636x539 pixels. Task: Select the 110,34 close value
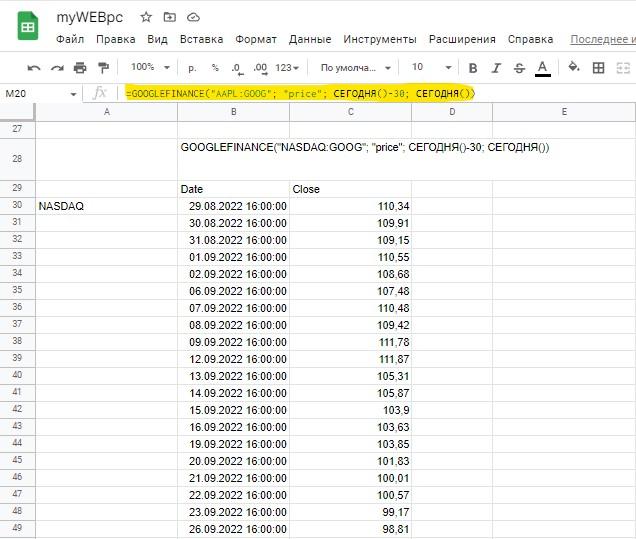click(350, 206)
